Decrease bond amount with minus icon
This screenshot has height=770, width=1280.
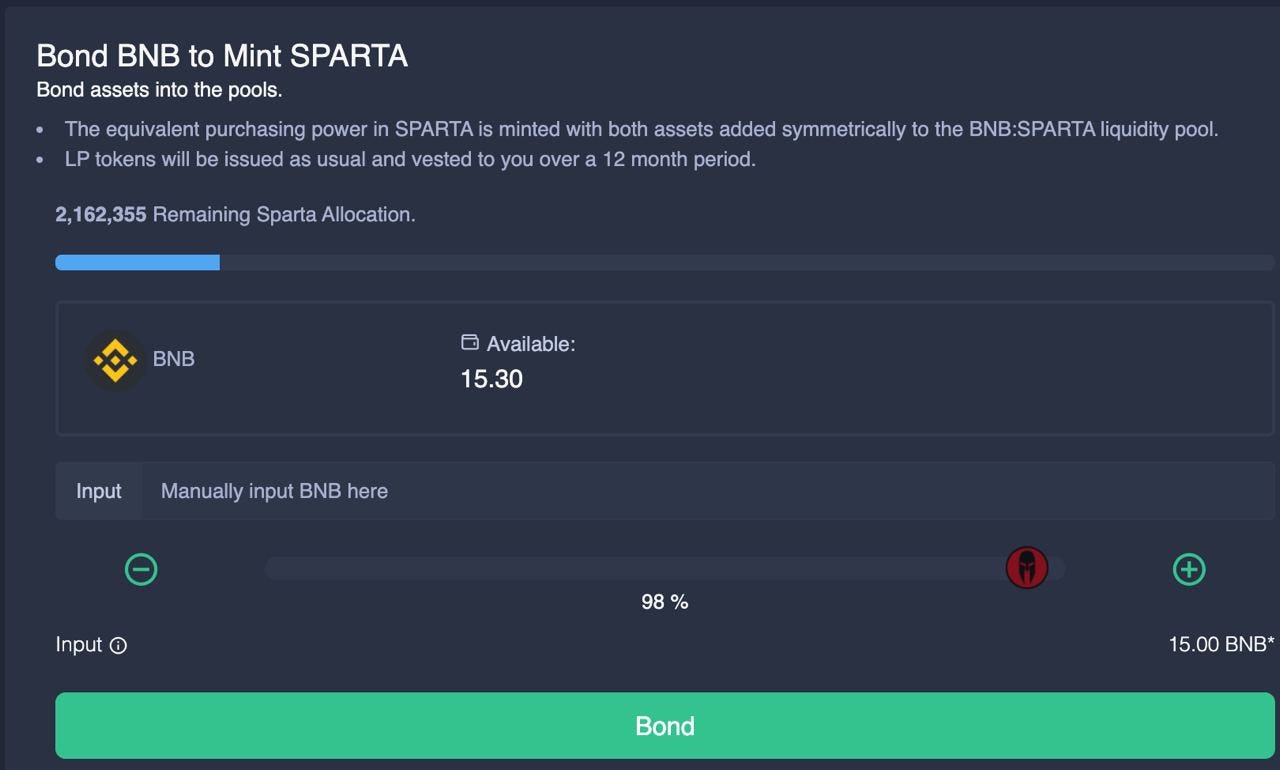tap(141, 569)
